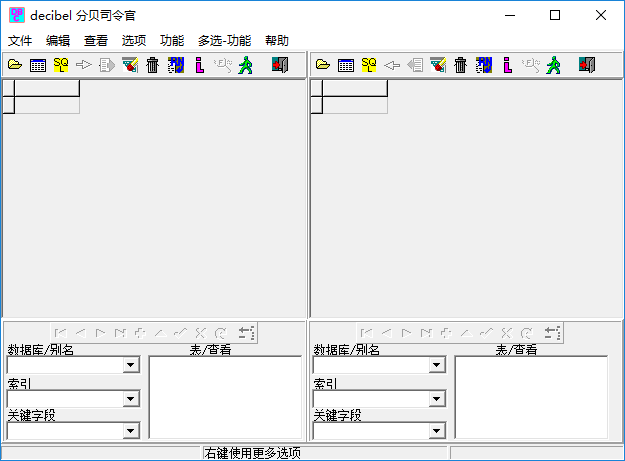Maximize the decibel window
Viewport: 625px width, 461px height.
[x=555, y=15]
